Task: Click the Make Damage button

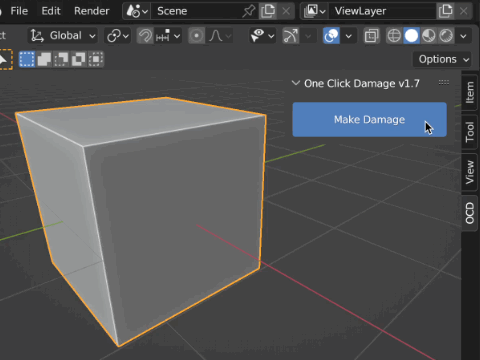Action: [x=370, y=119]
